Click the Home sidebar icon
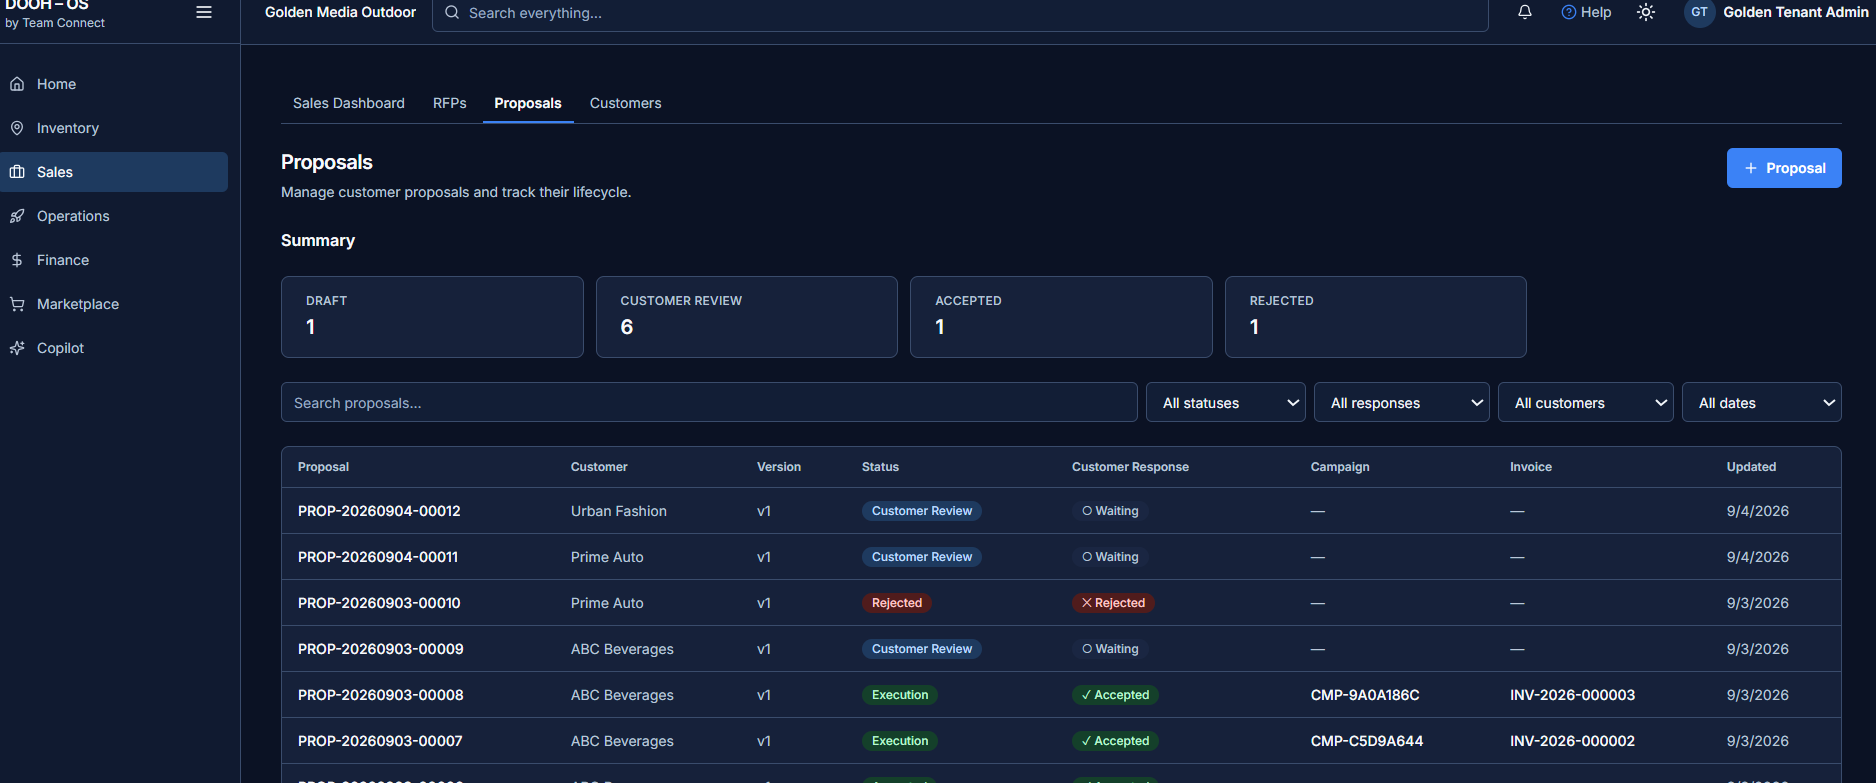The width and height of the screenshot is (1876, 783). 17,84
